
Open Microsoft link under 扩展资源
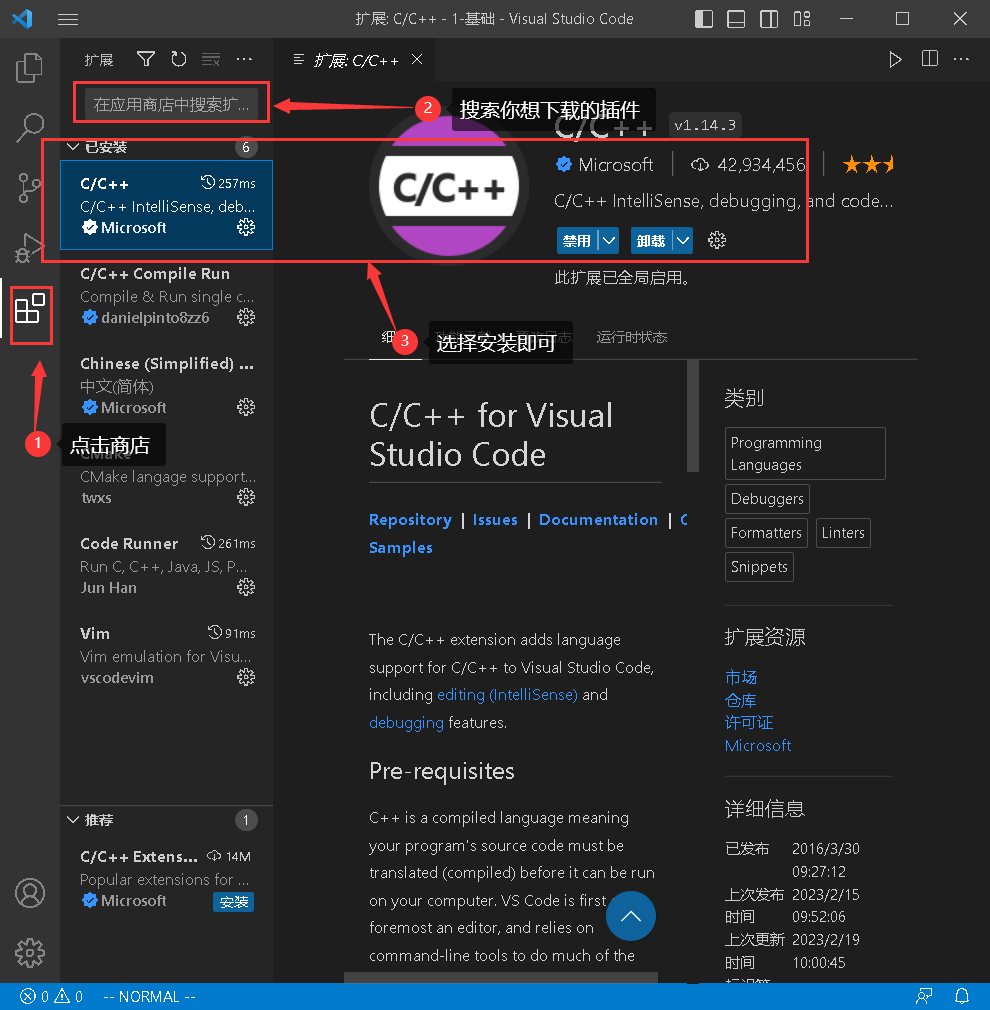758,745
